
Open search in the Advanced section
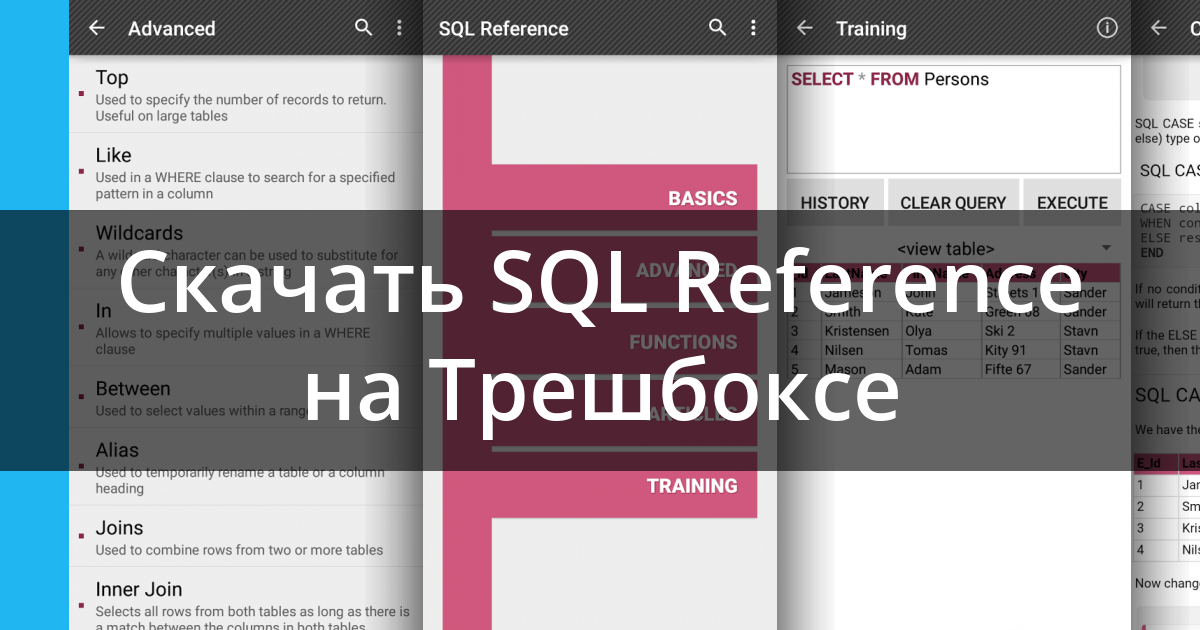(x=363, y=28)
